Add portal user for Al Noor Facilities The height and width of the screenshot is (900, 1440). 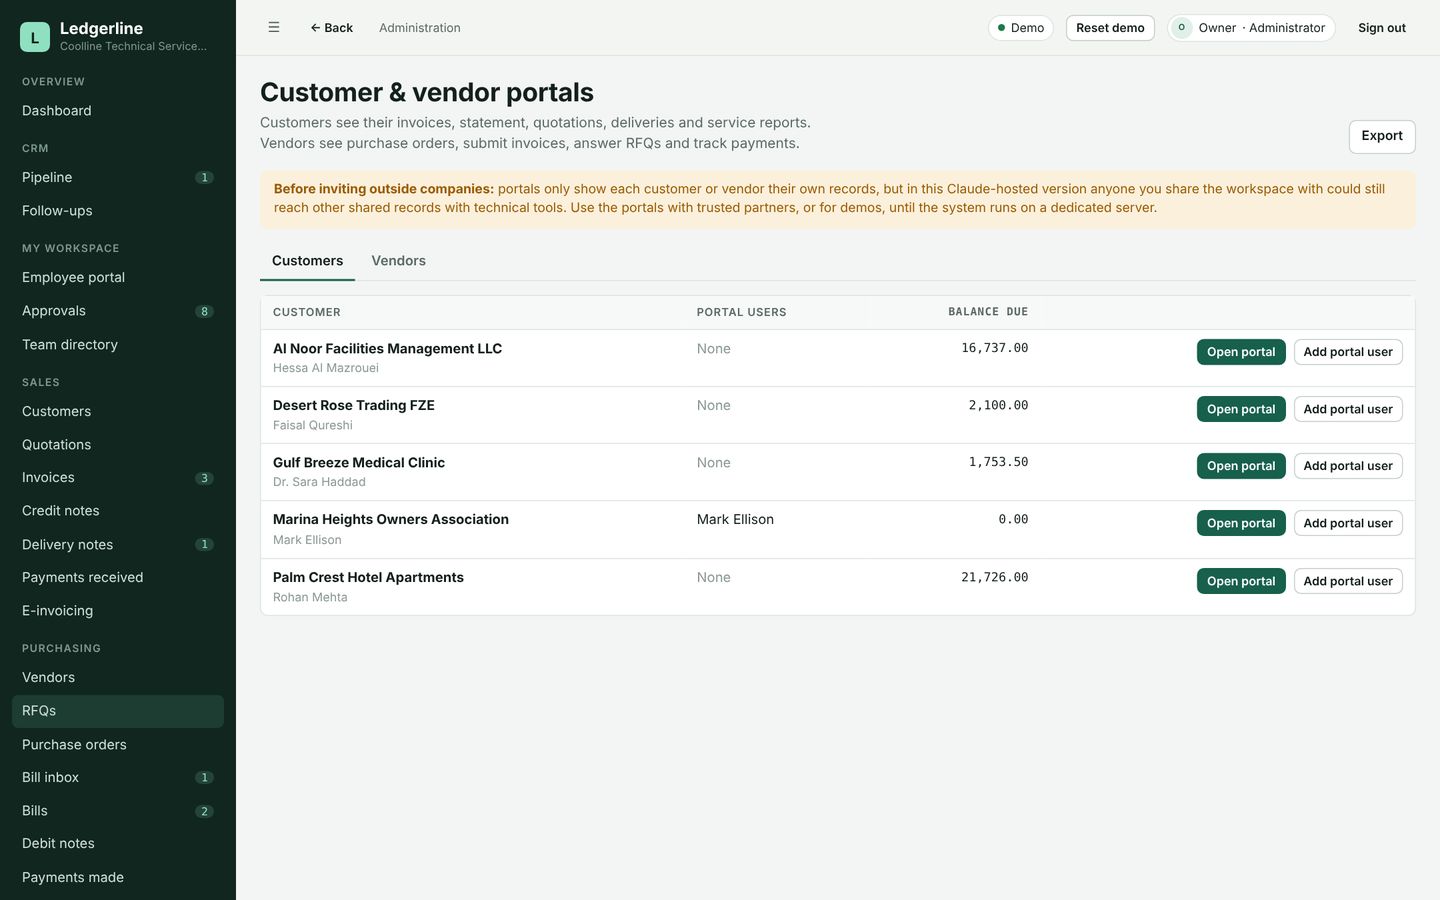(x=1348, y=352)
